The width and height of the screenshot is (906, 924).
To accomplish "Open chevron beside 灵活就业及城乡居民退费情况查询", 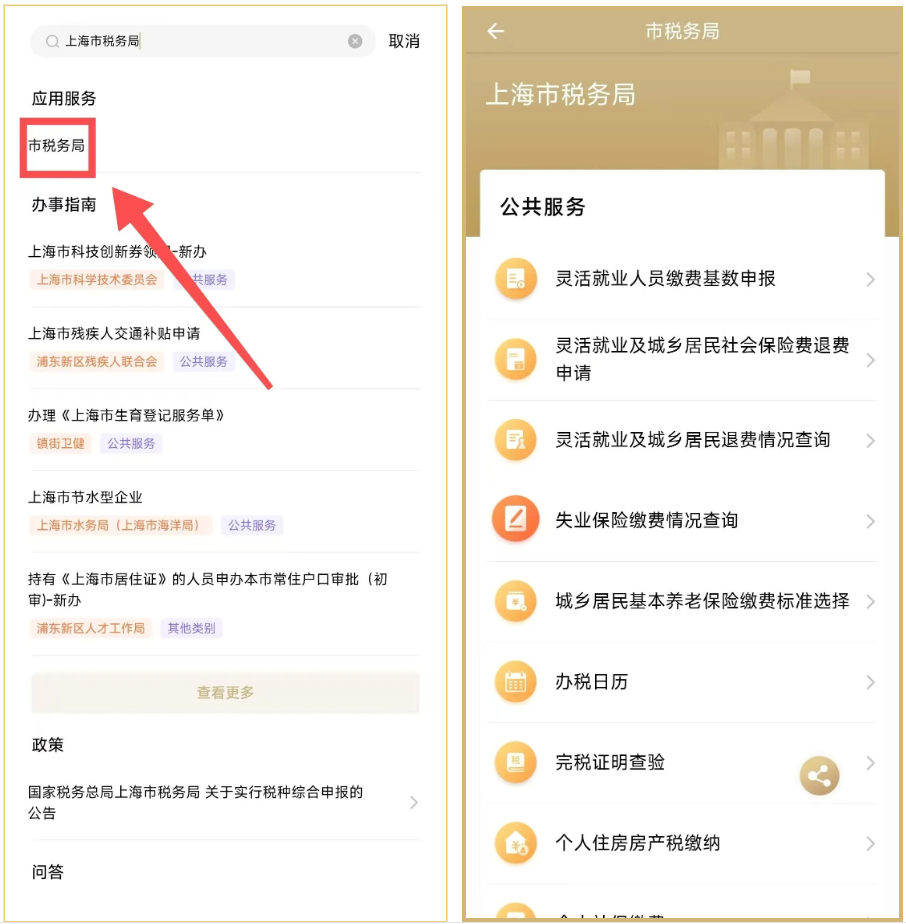I will [x=870, y=441].
